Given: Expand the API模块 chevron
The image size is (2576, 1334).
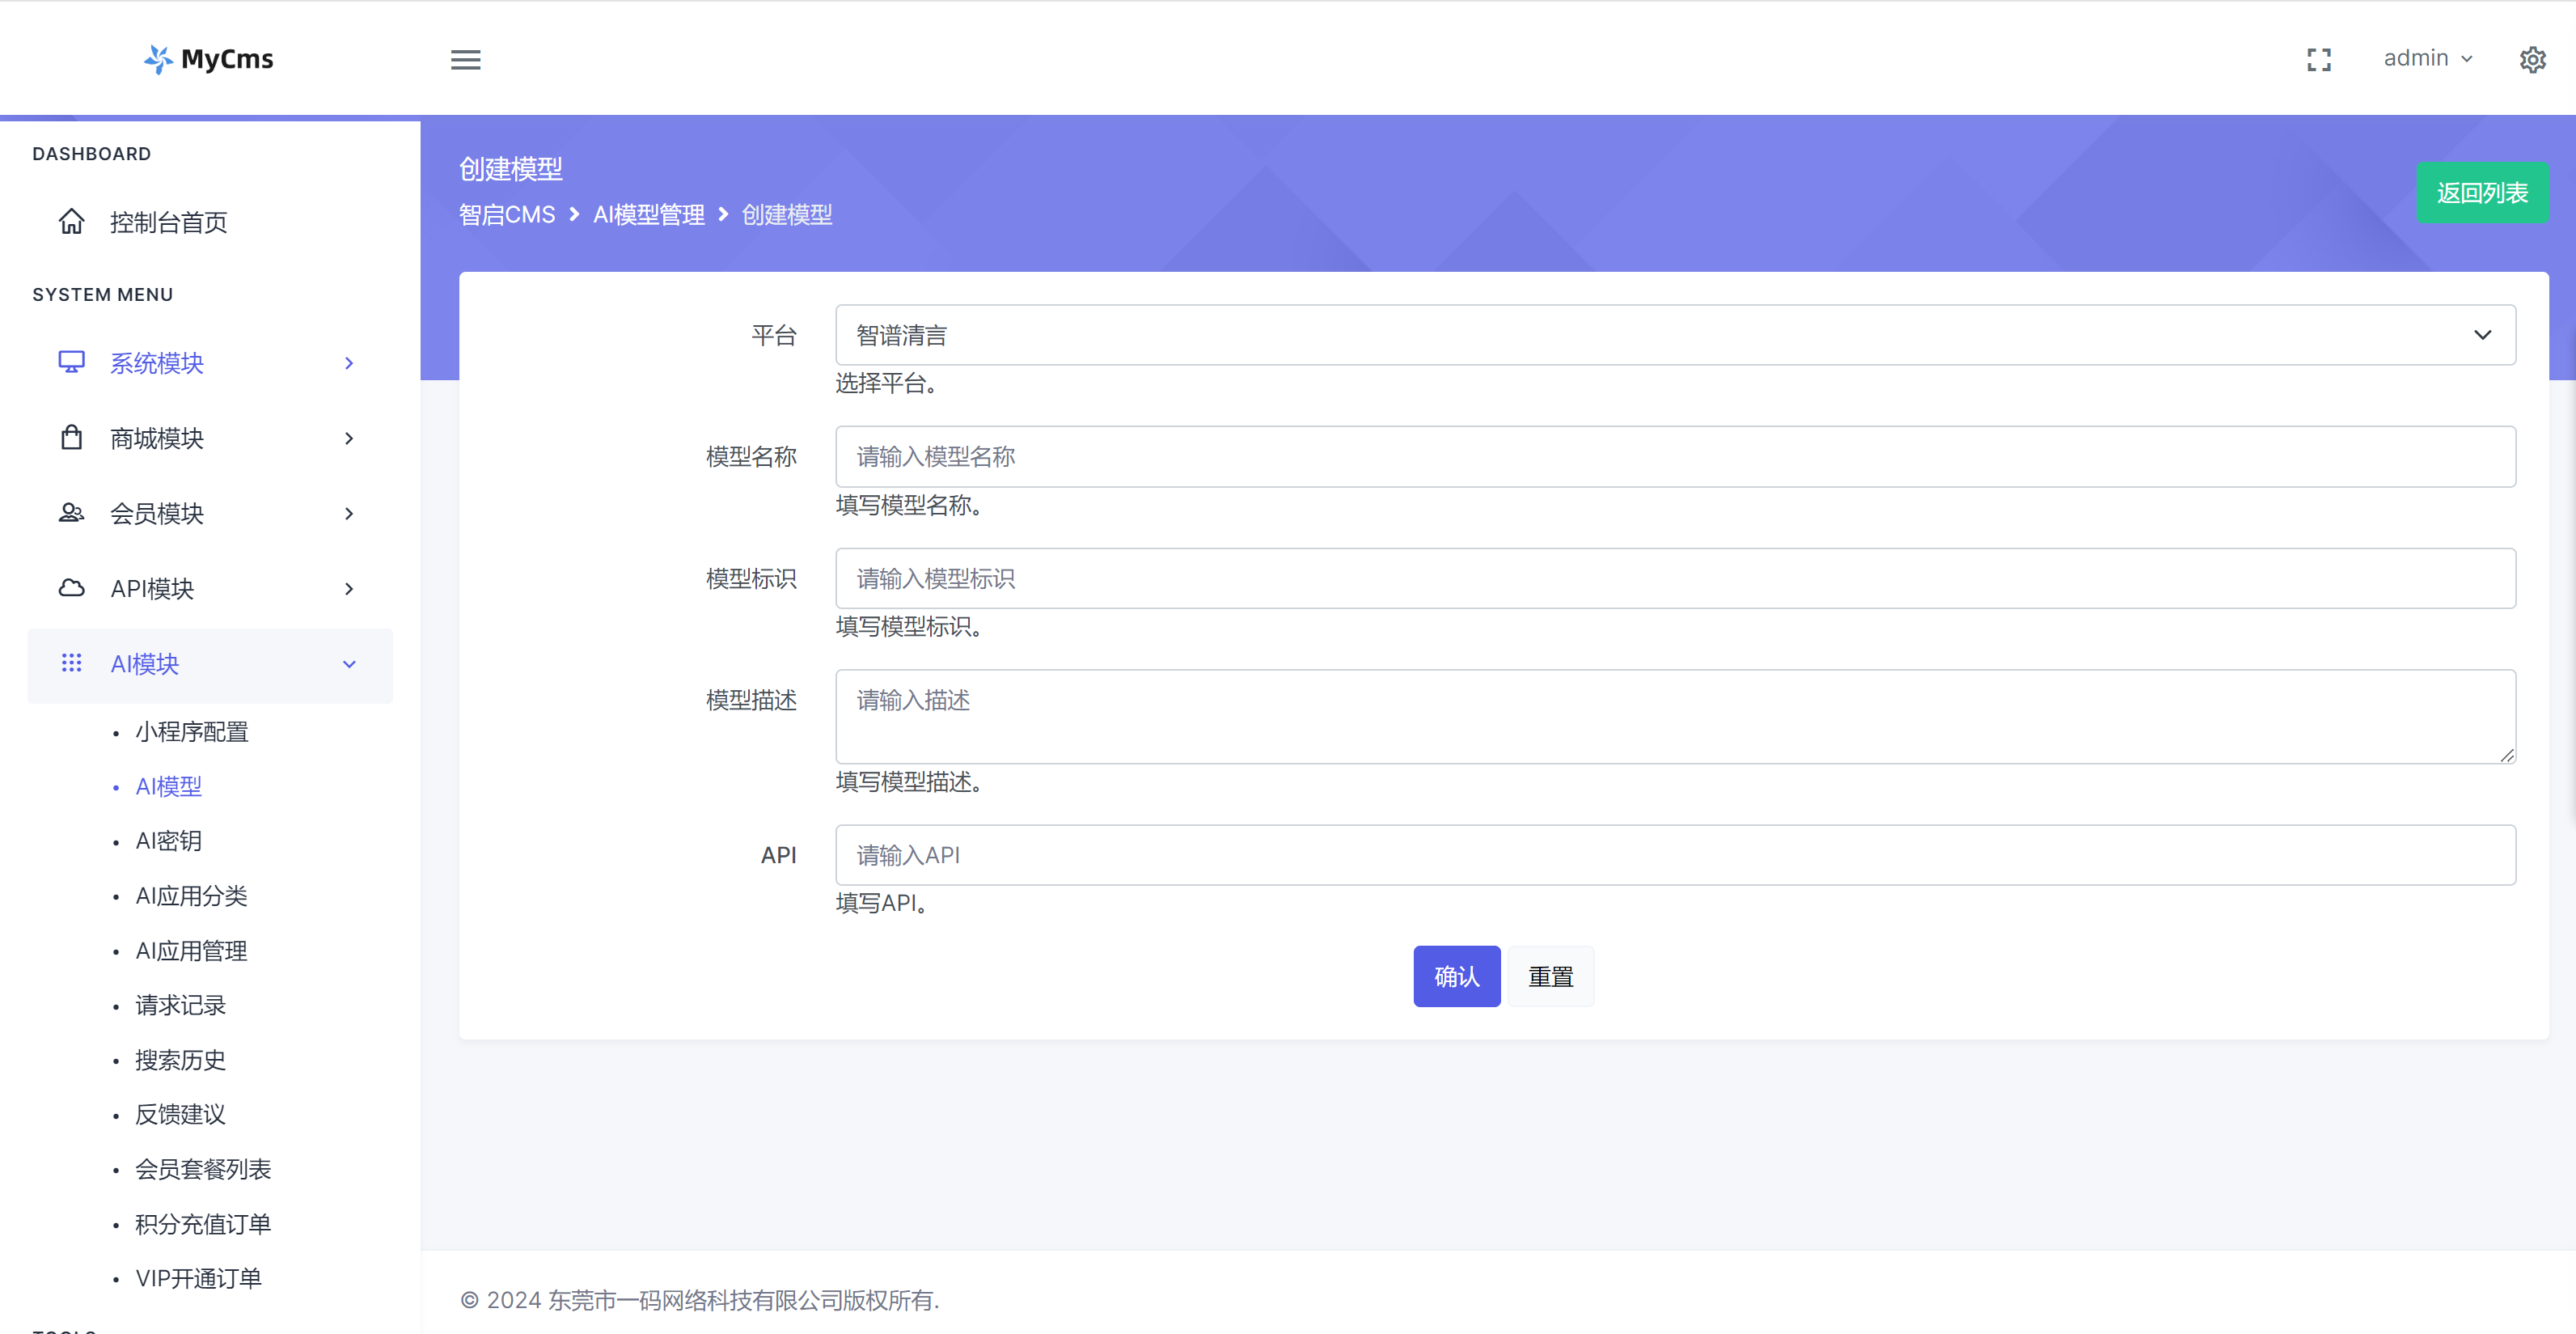Looking at the screenshot, I should point(349,589).
